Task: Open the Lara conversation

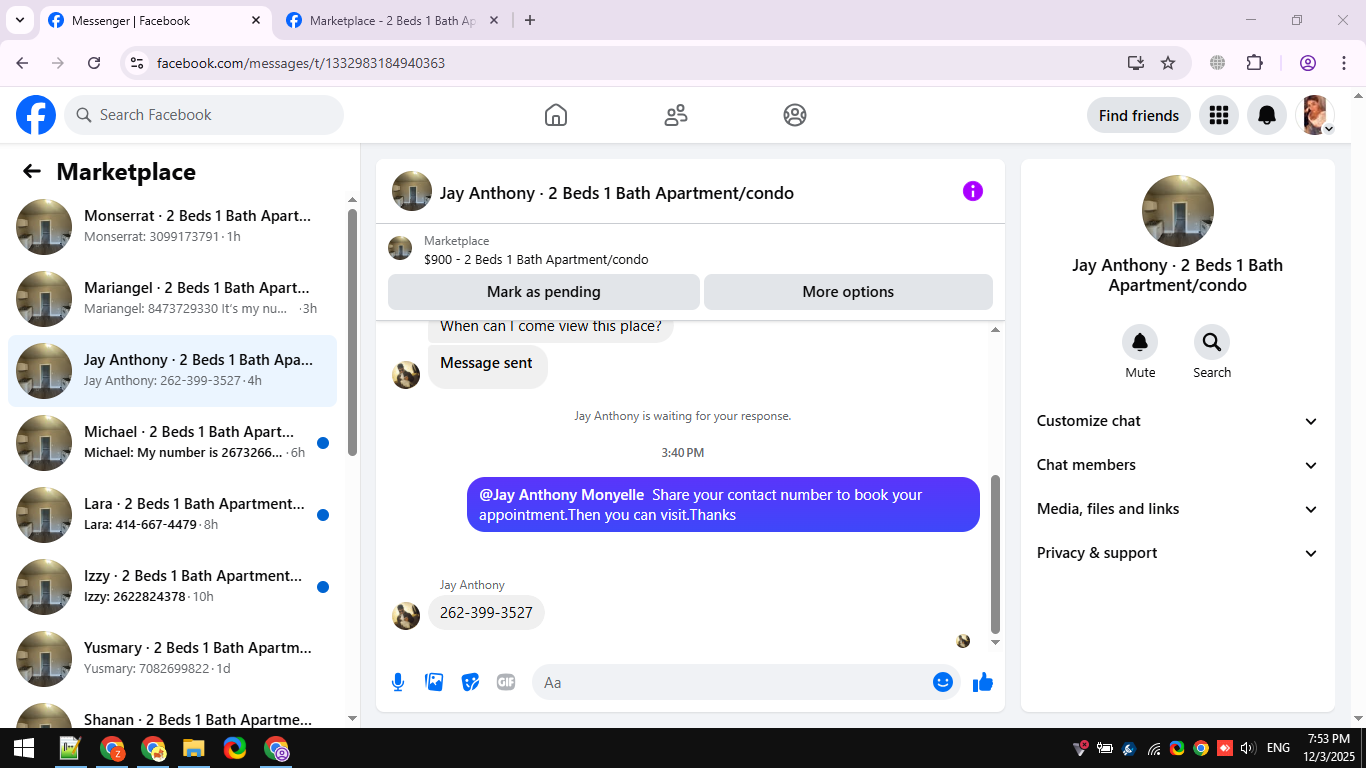Action: coord(172,514)
